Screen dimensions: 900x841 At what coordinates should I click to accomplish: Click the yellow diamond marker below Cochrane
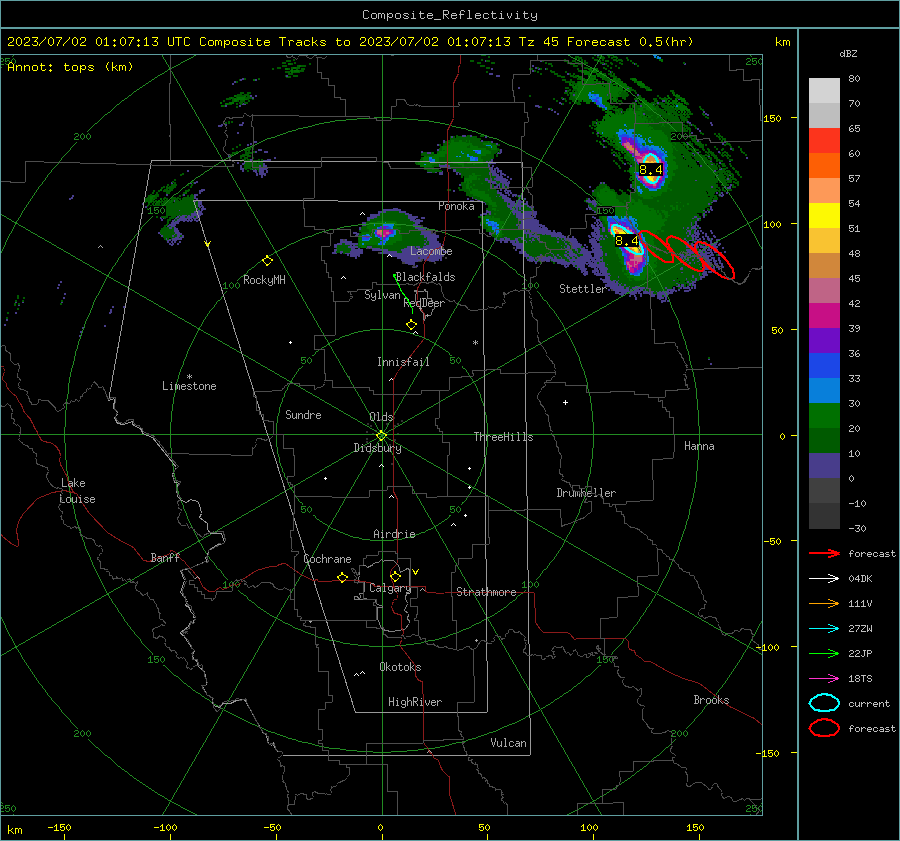(x=342, y=577)
